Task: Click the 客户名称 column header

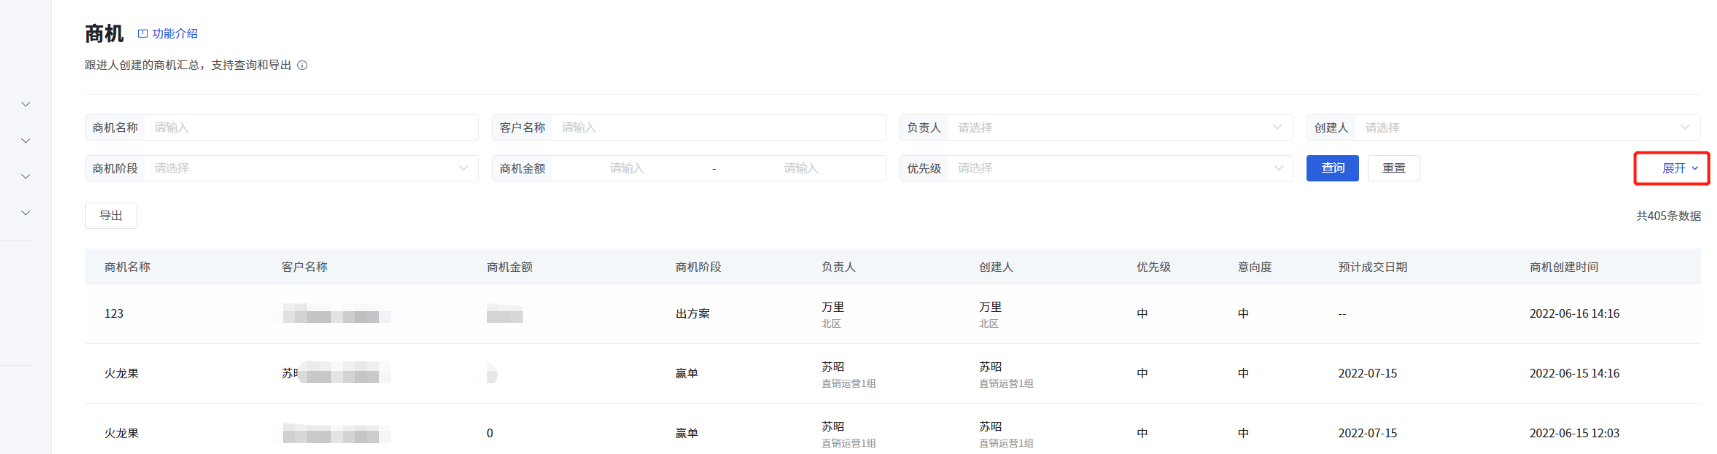Action: pyautogui.click(x=304, y=267)
